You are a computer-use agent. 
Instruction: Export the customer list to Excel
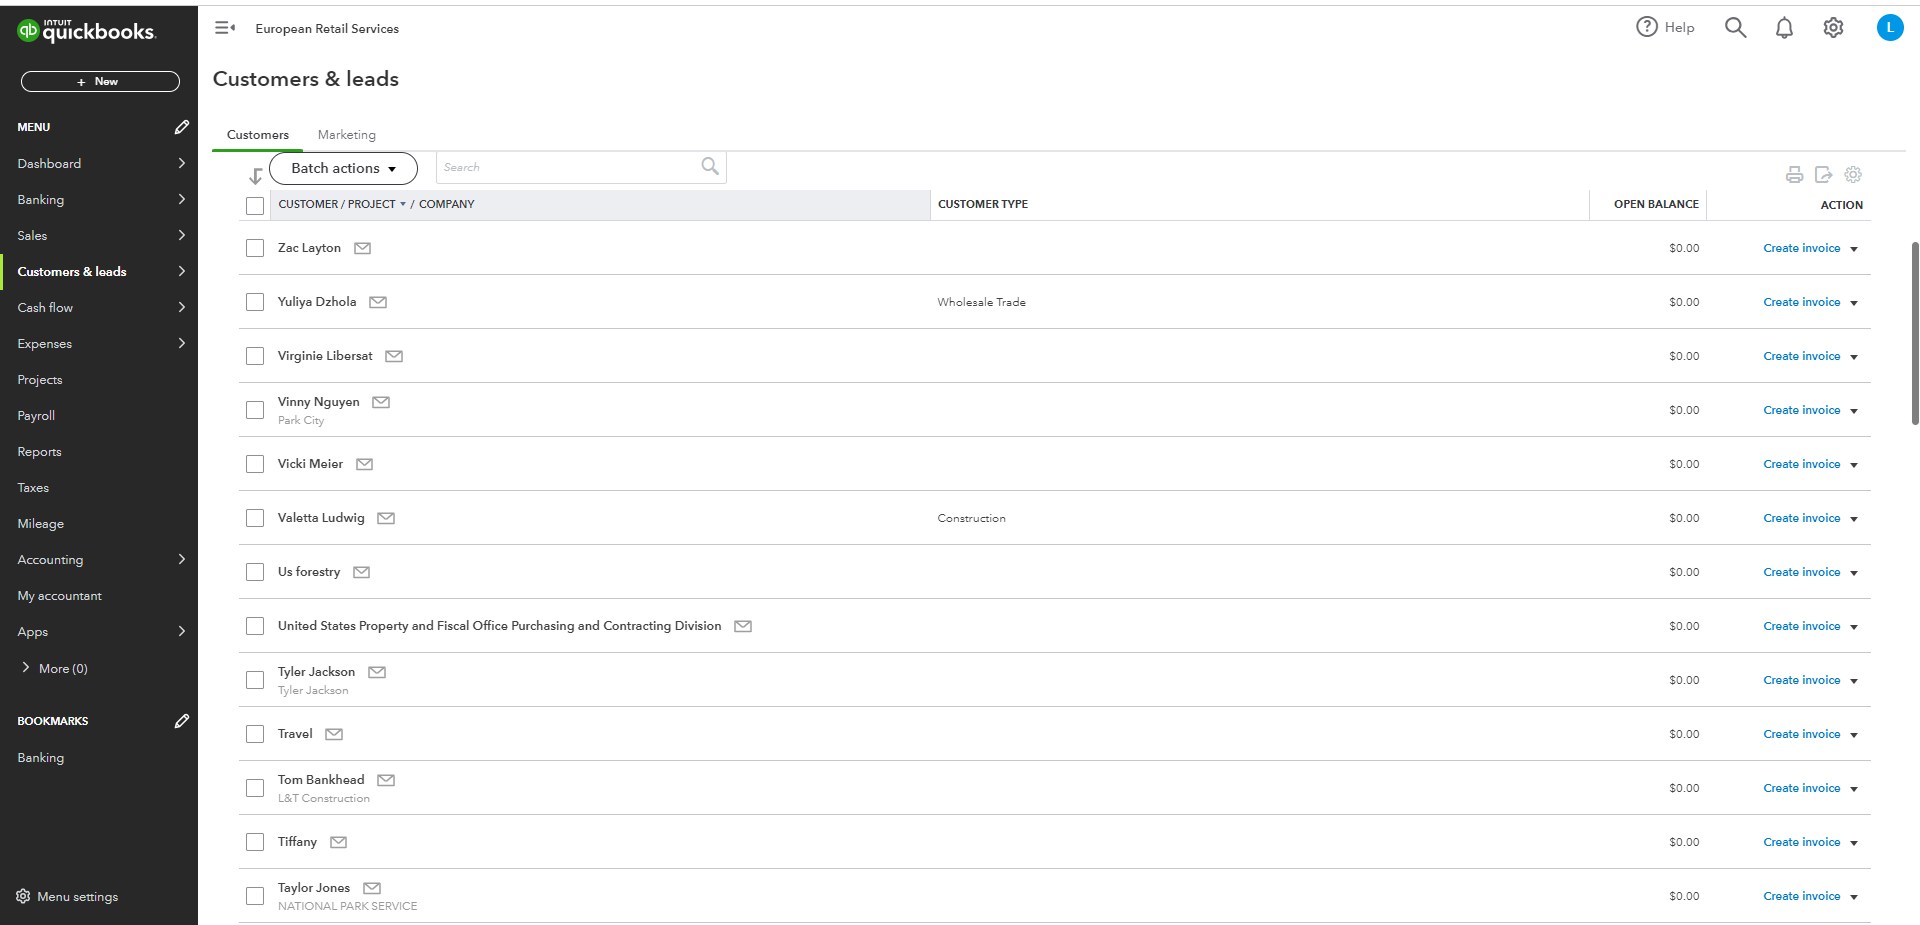click(1824, 175)
